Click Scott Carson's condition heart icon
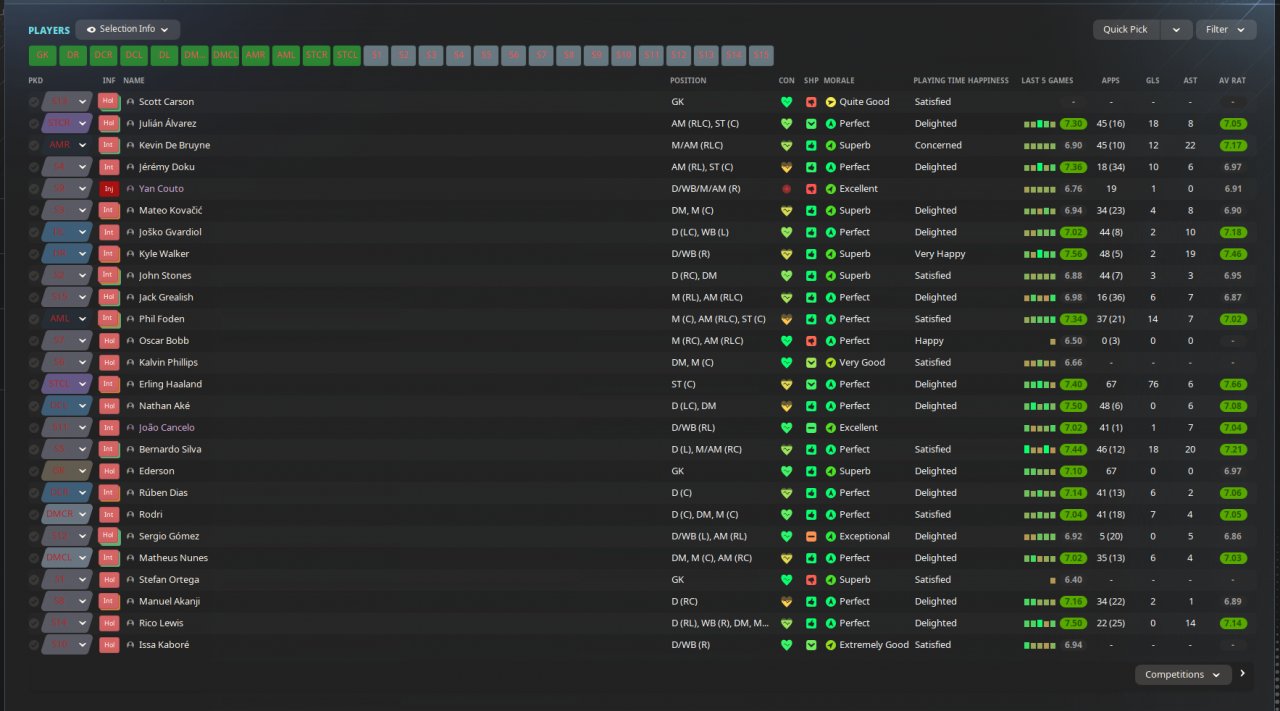The width and height of the screenshot is (1280, 711). point(786,102)
